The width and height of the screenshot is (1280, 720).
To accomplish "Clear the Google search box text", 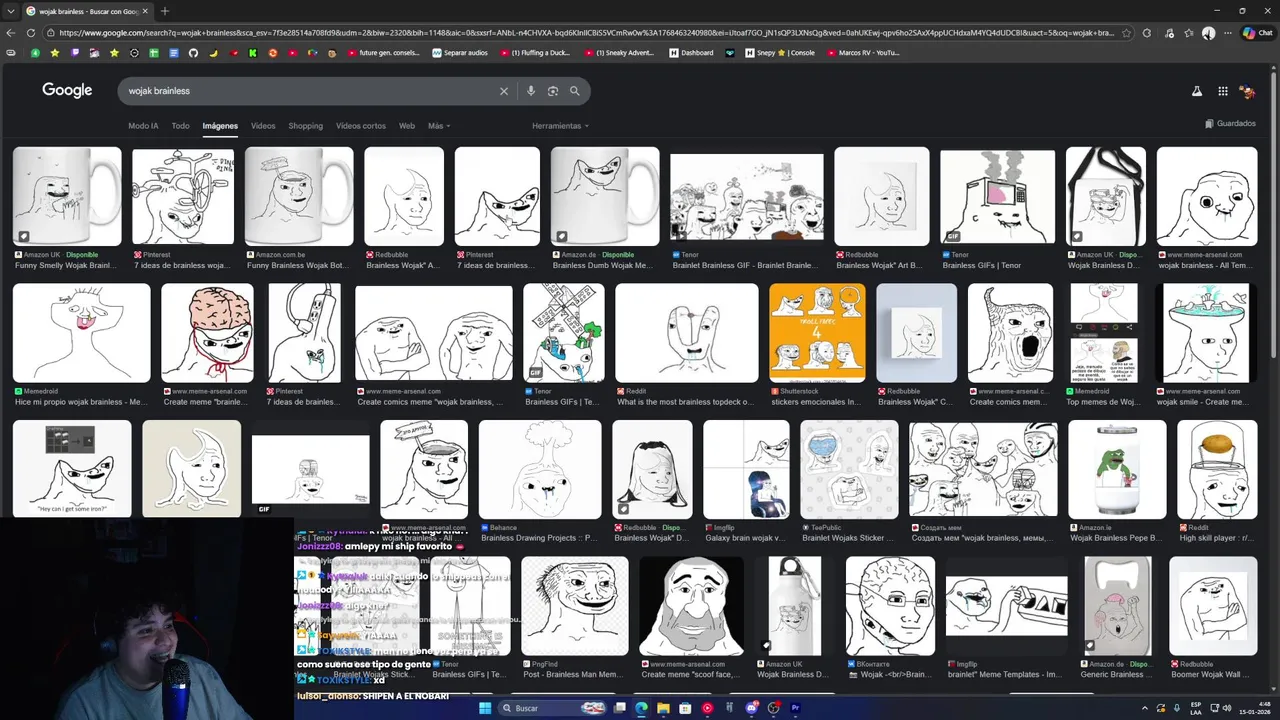I will click(x=504, y=91).
